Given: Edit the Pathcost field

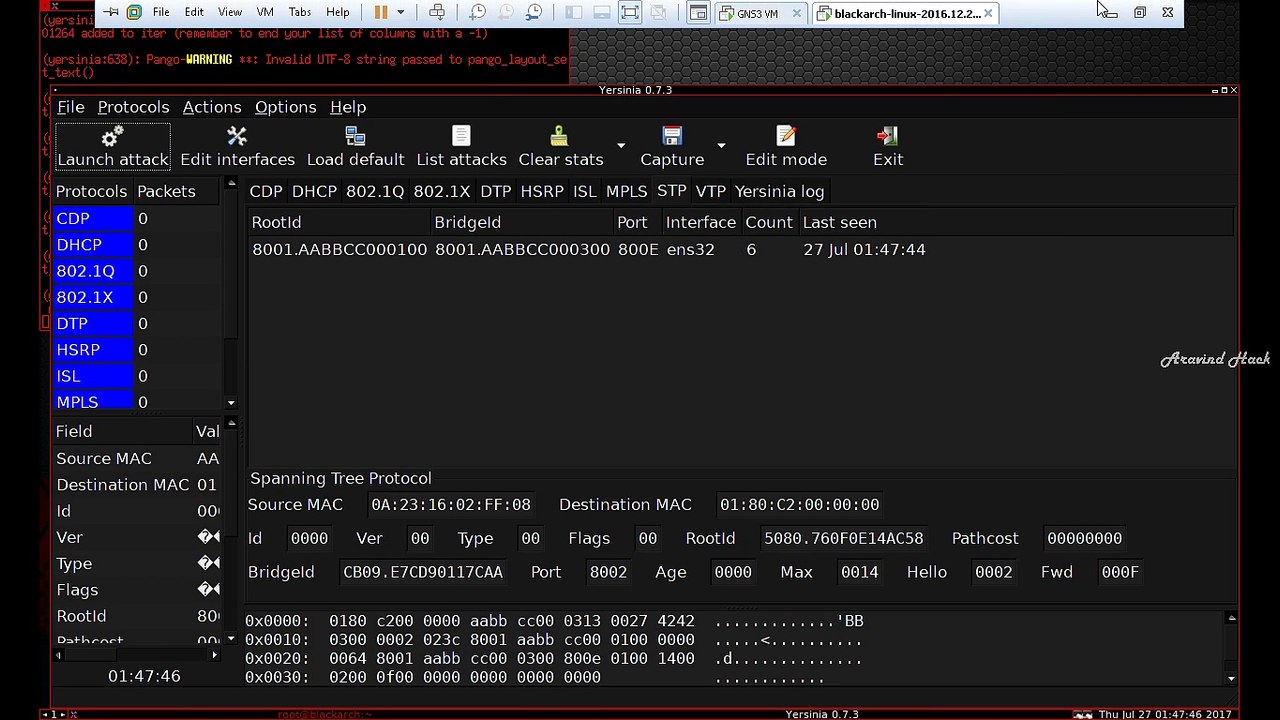Looking at the screenshot, I should click(x=1084, y=538).
